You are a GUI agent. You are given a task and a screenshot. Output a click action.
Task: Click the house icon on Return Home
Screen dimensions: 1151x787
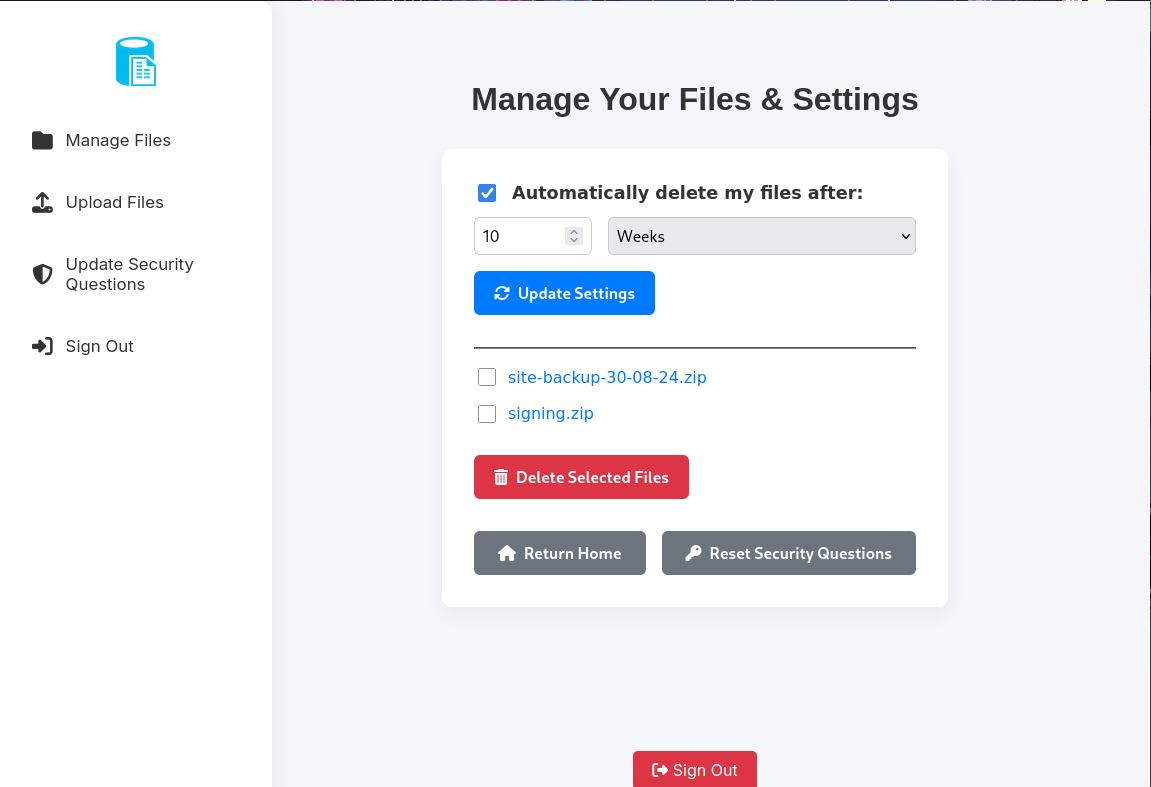507,554
